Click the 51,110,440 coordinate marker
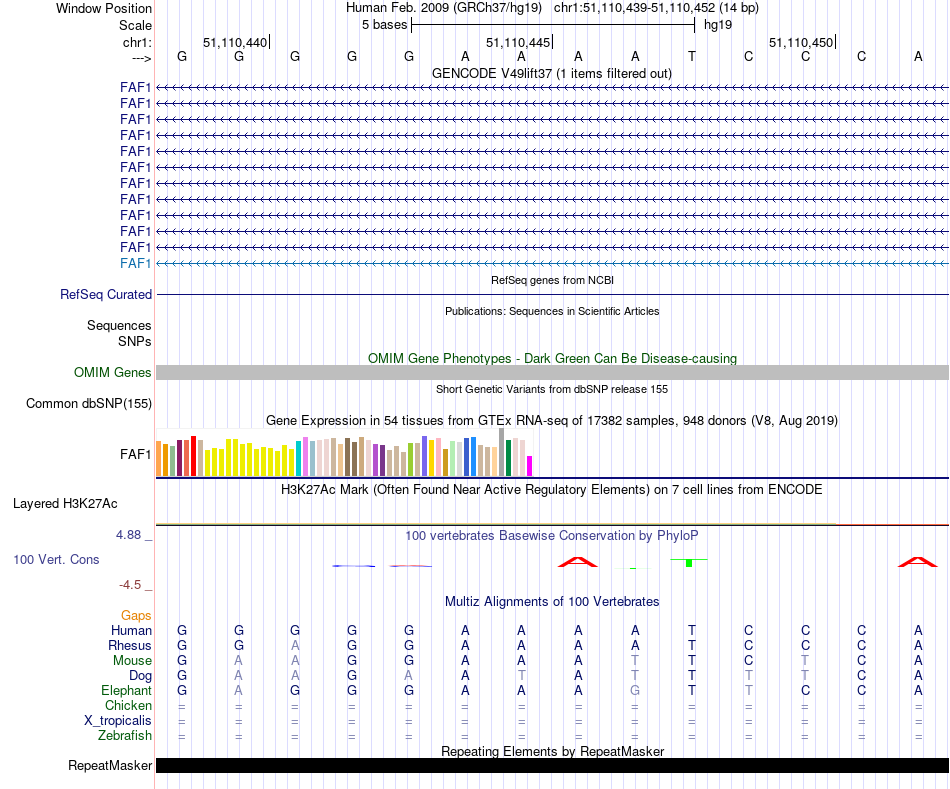The width and height of the screenshot is (950, 789). [235, 42]
